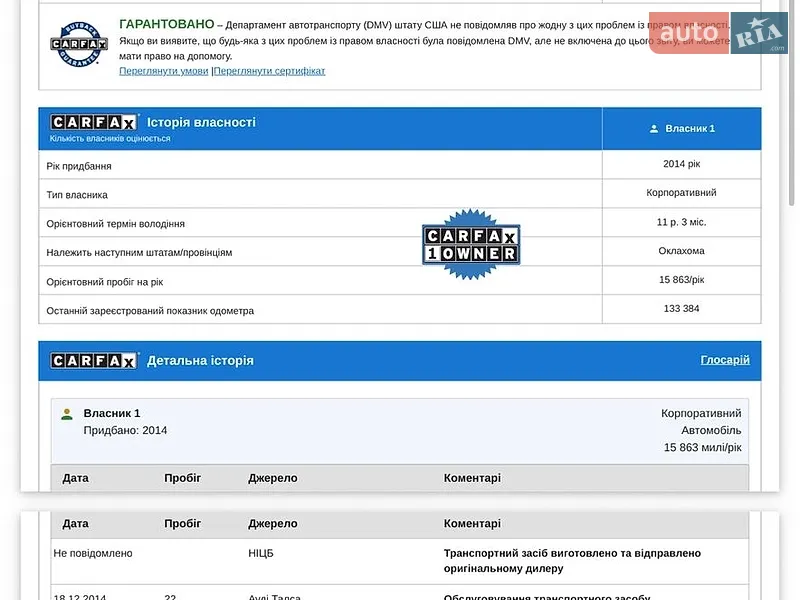The height and width of the screenshot is (600, 800).
Task: Click the page vertical scrollbar
Action: 792,102
